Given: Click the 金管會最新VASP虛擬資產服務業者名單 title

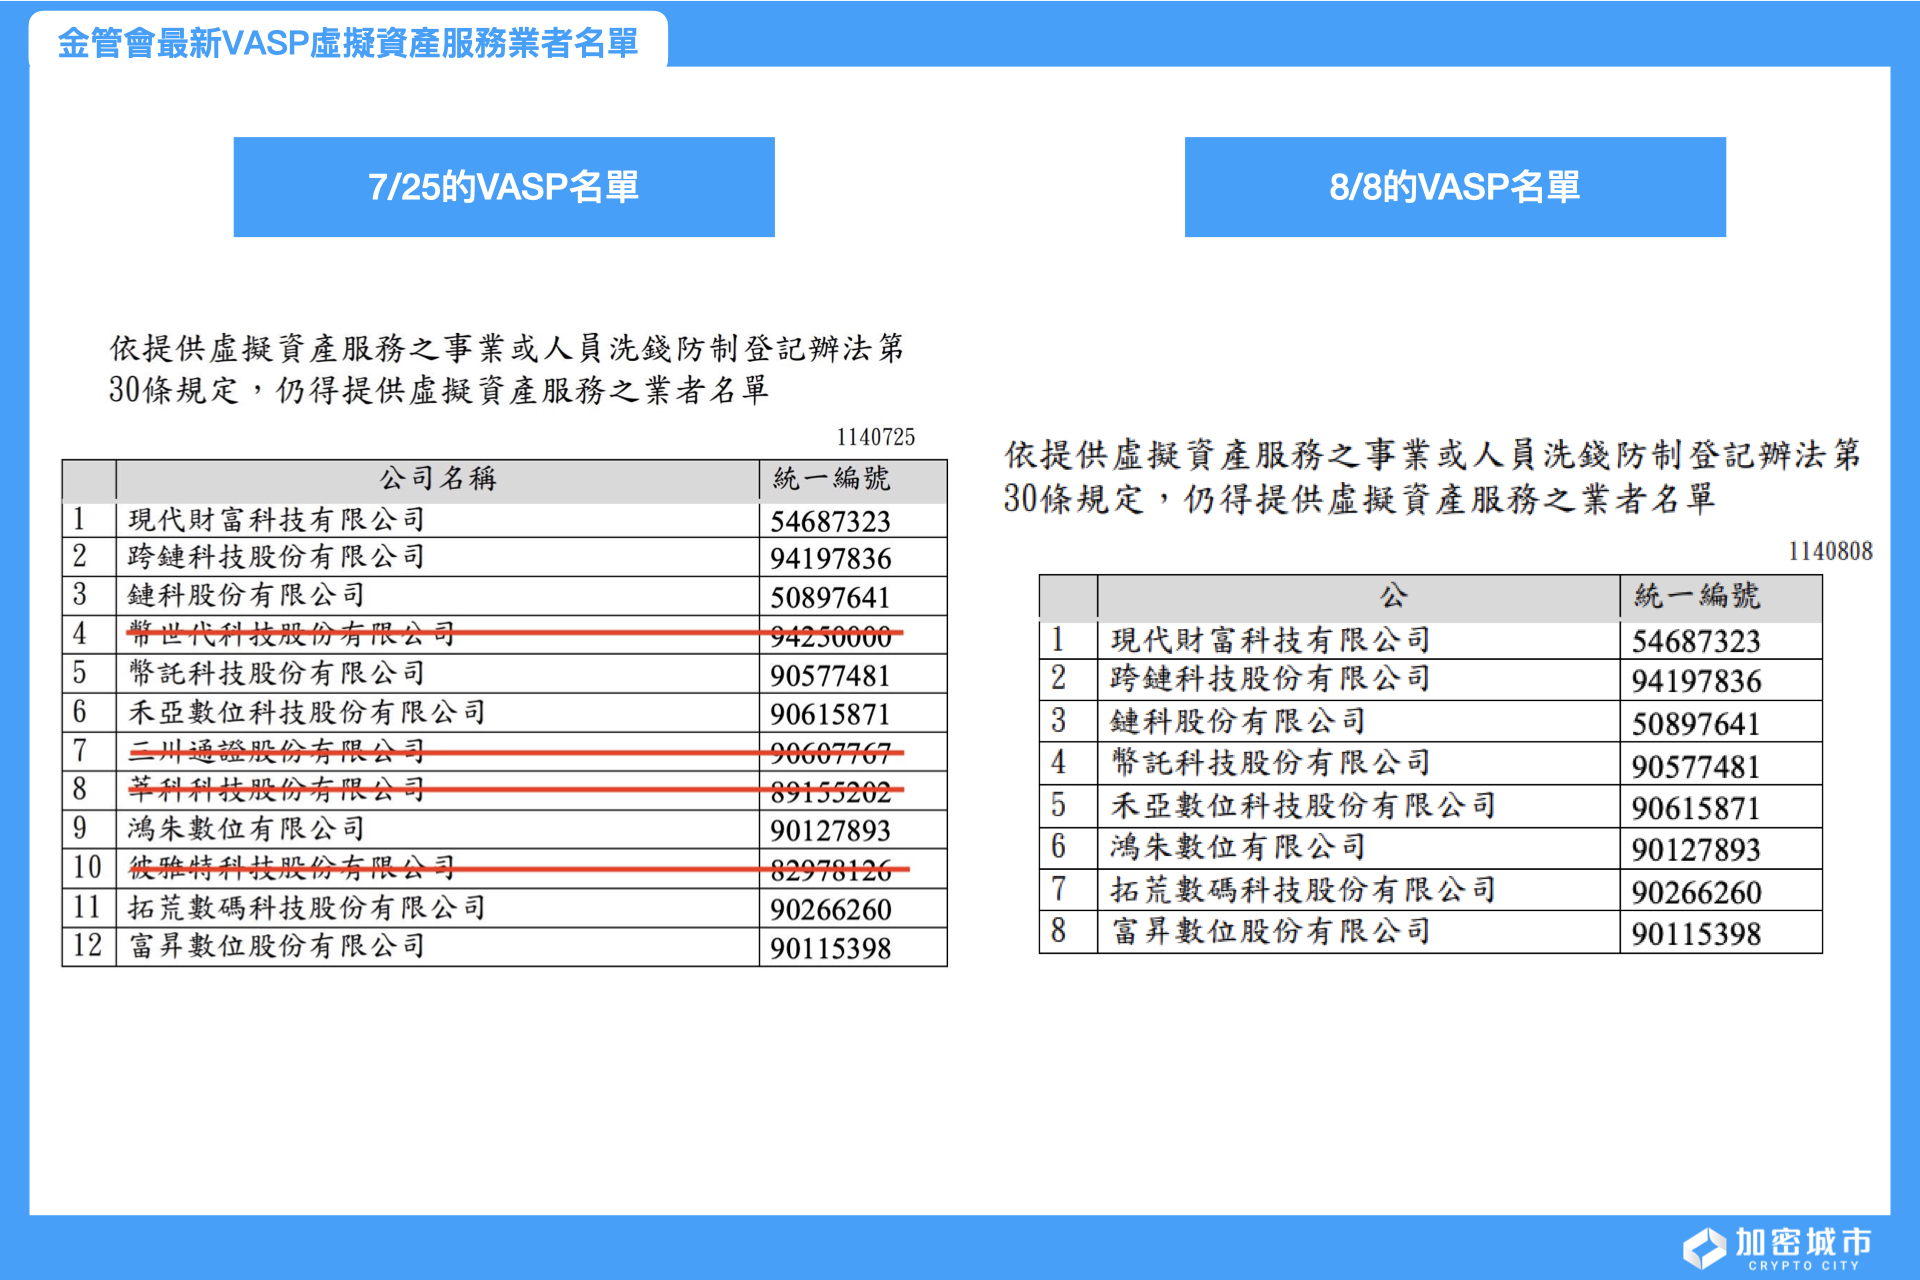Looking at the screenshot, I should click(x=348, y=44).
